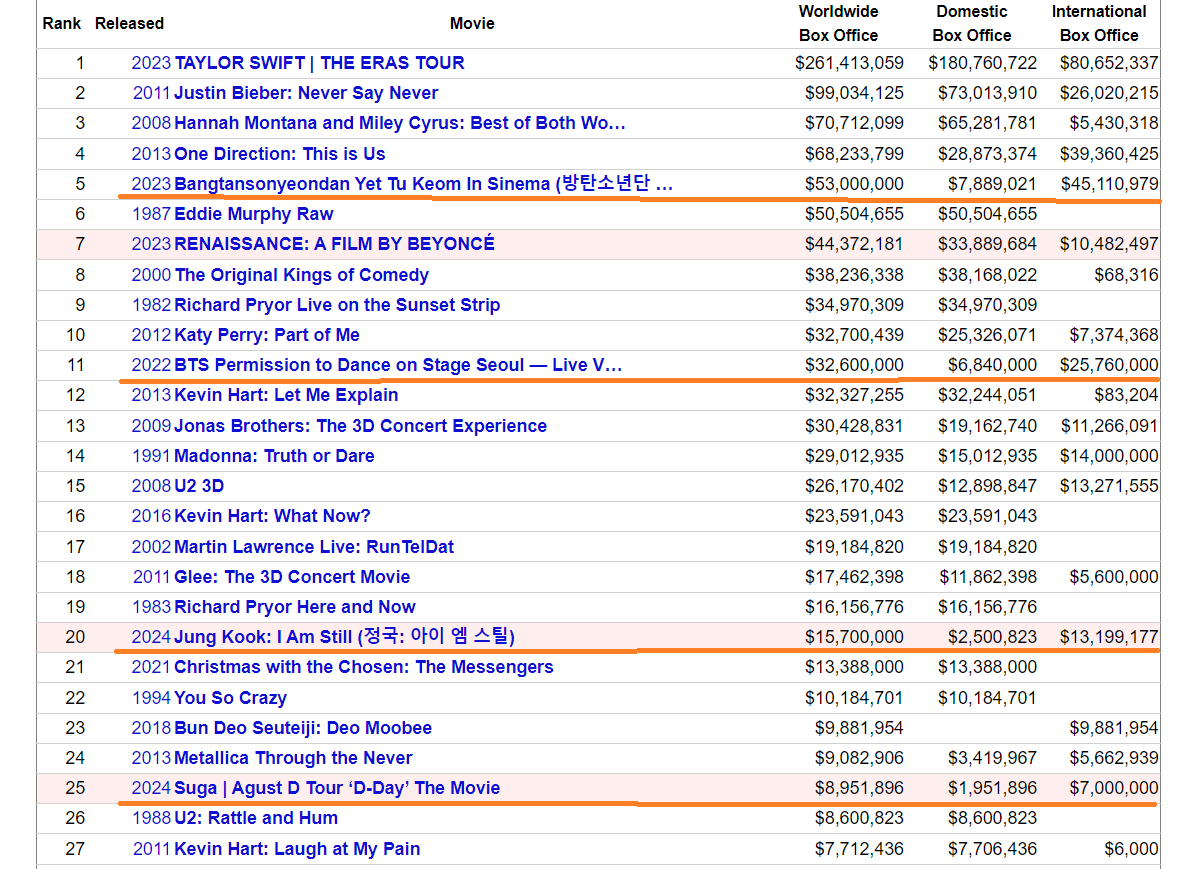Open RENAISSANCE: A FILM BY BEYONCÉ link
Screen dimensions: 1196x869
coord(334,243)
